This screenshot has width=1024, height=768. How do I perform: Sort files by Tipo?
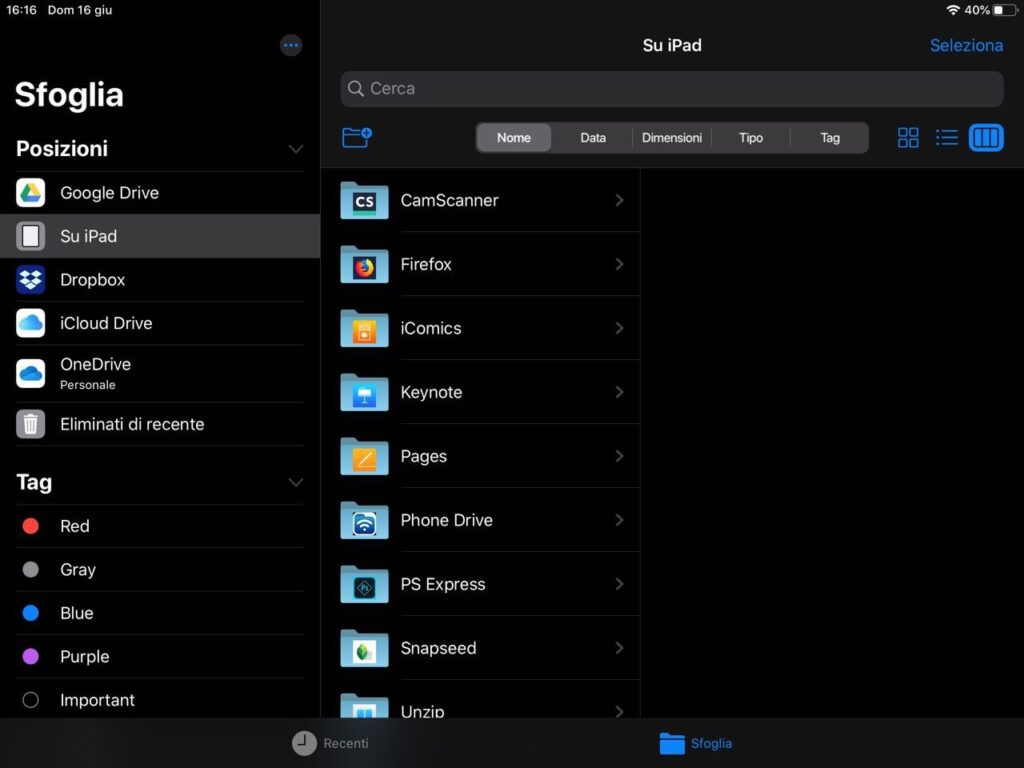[750, 137]
